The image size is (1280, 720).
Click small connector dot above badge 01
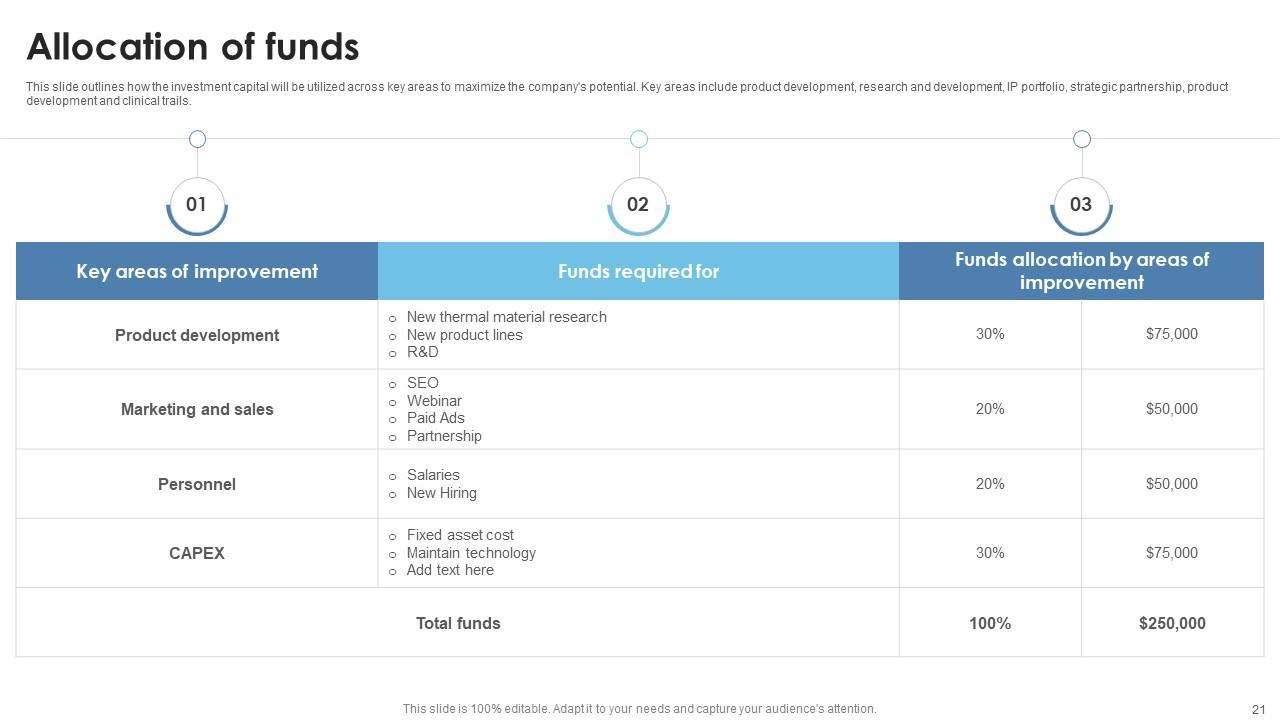pyautogui.click(x=197, y=139)
